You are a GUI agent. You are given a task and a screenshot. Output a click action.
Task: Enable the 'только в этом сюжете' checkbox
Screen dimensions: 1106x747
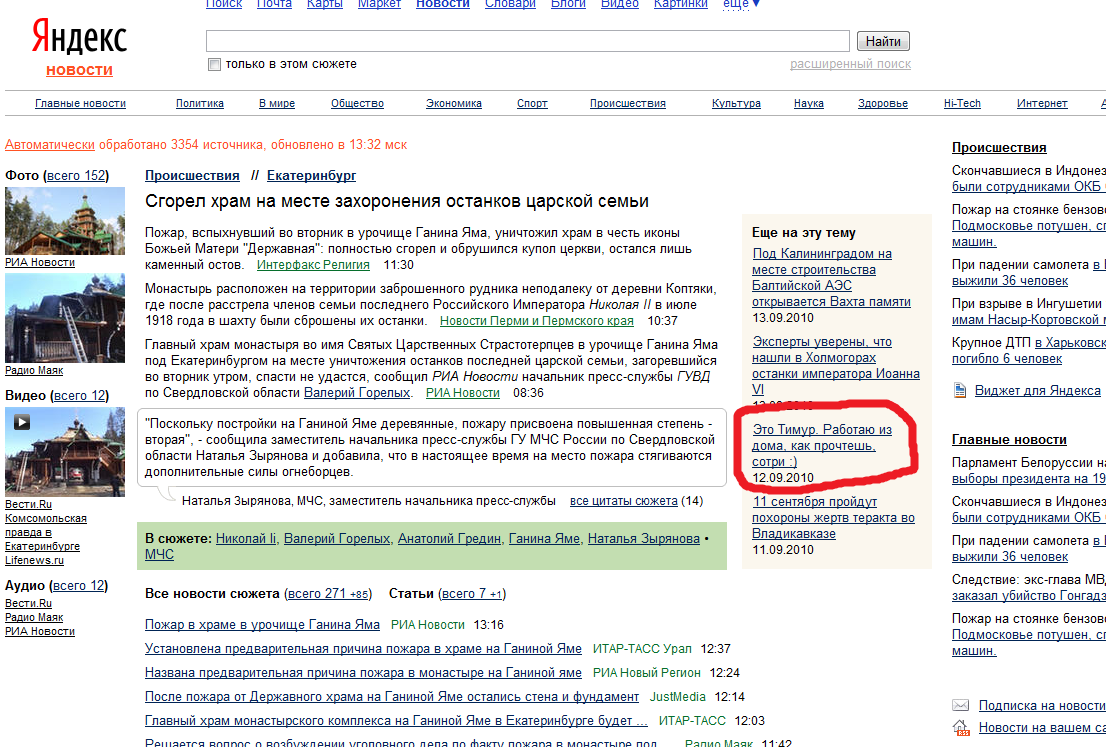[214, 65]
